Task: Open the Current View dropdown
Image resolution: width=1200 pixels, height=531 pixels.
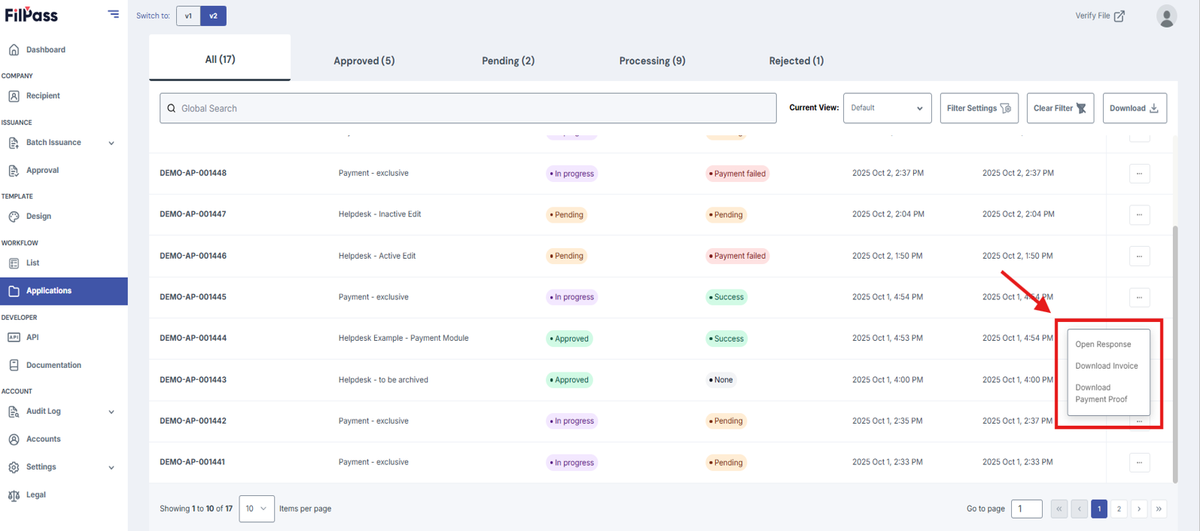Action: pos(887,108)
